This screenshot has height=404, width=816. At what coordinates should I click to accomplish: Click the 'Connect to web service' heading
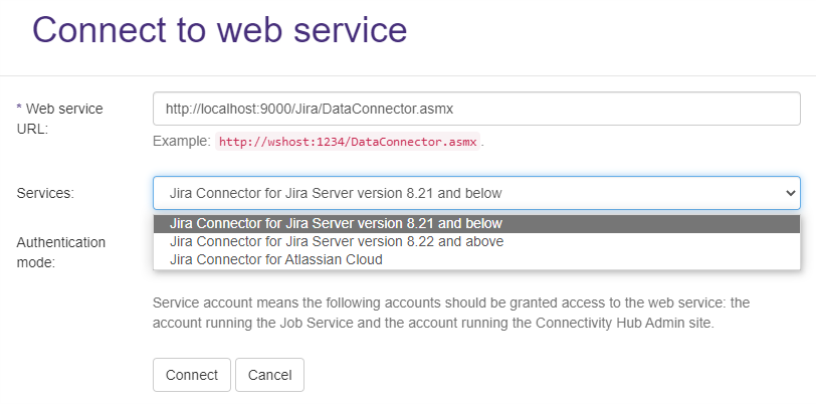tap(220, 29)
